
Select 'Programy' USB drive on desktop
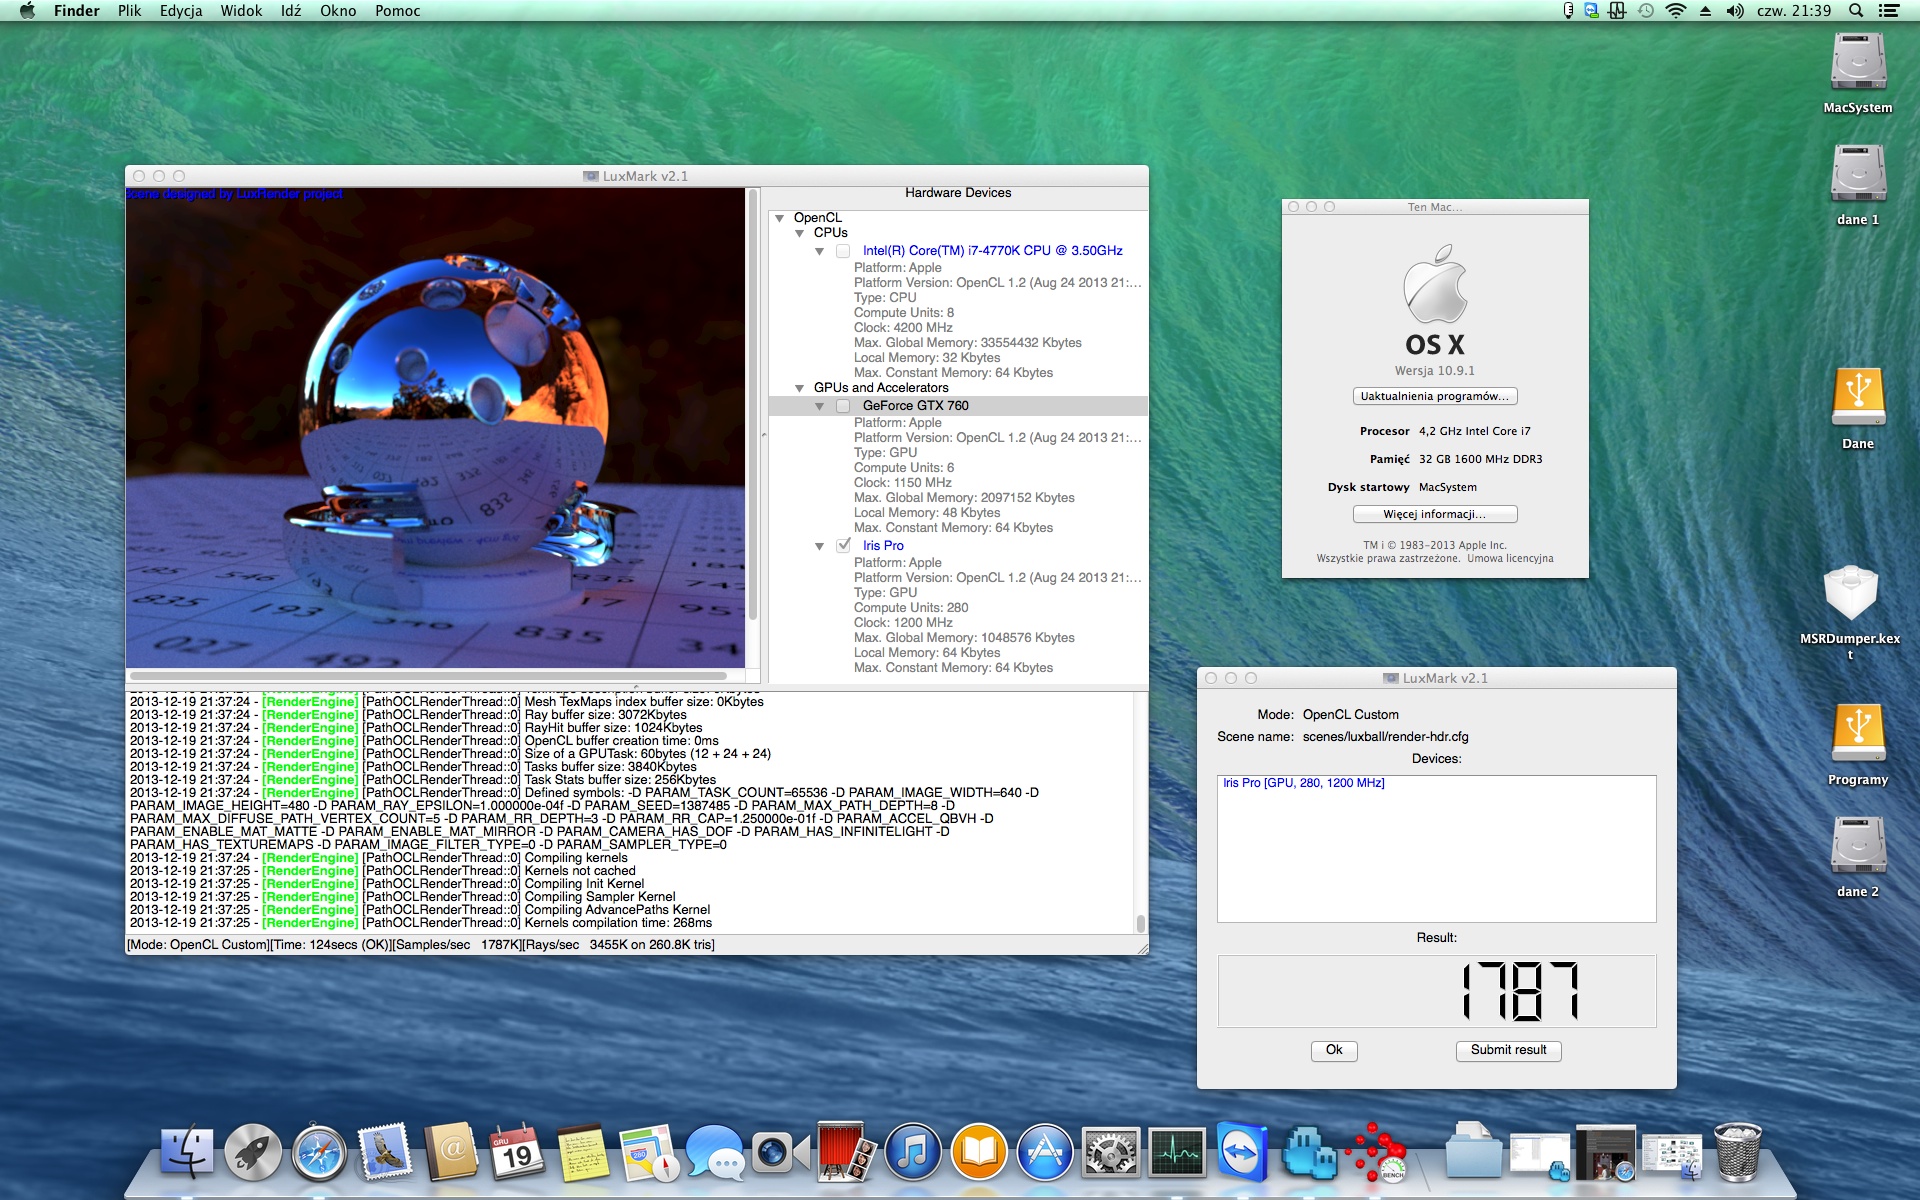coord(1858,745)
